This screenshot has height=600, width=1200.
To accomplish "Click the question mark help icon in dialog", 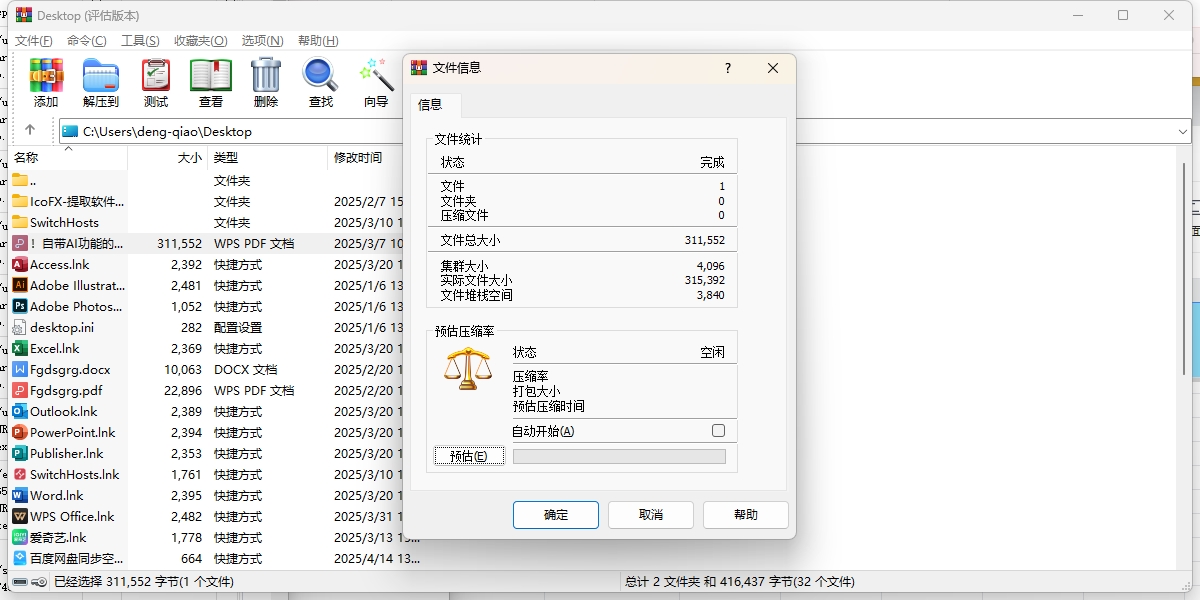I will (x=727, y=68).
